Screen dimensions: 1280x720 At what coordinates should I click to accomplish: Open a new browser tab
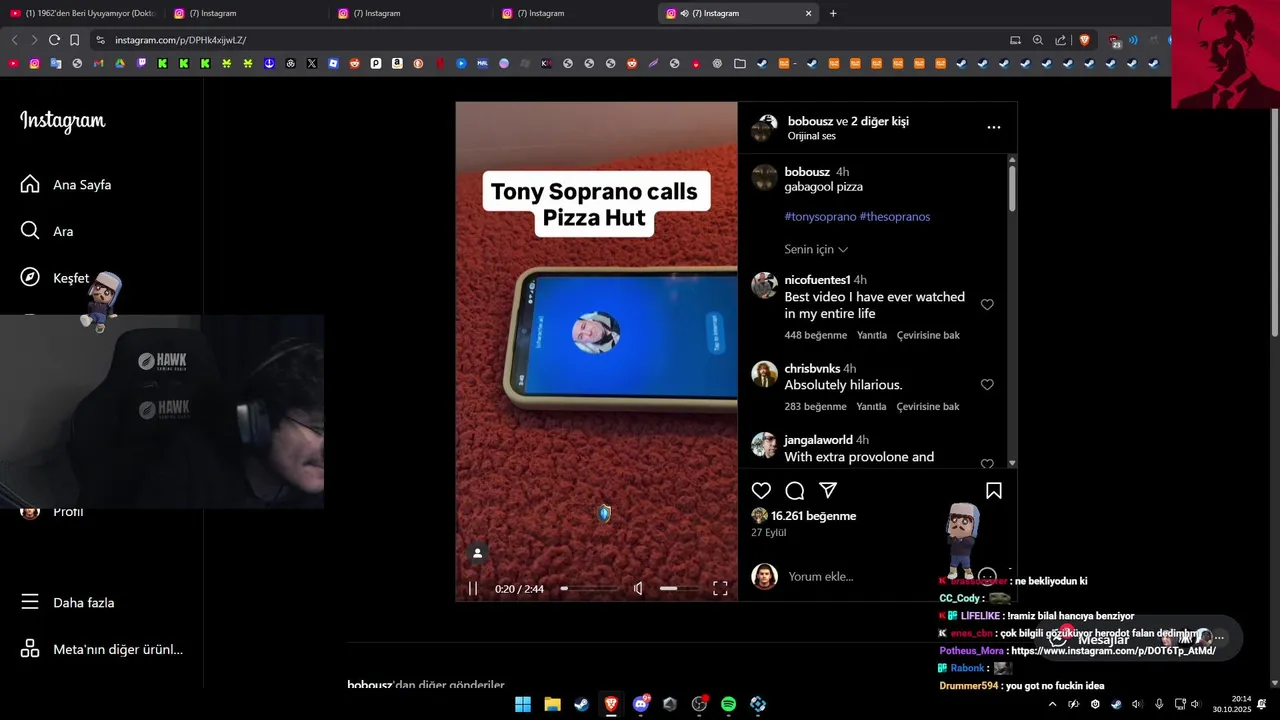point(833,13)
